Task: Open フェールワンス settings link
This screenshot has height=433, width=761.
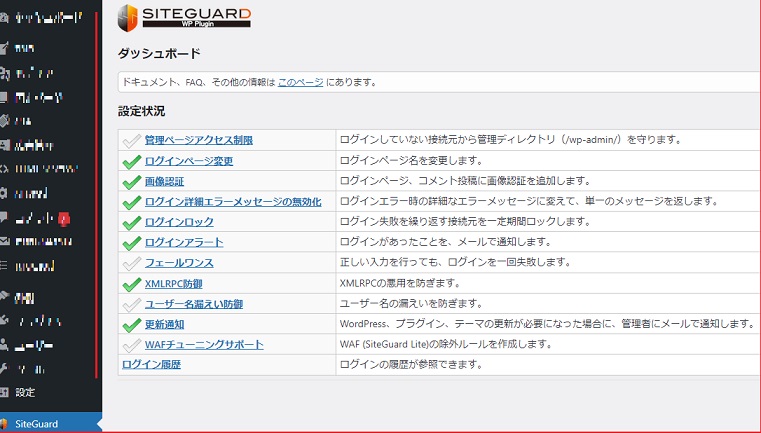Action: point(179,263)
